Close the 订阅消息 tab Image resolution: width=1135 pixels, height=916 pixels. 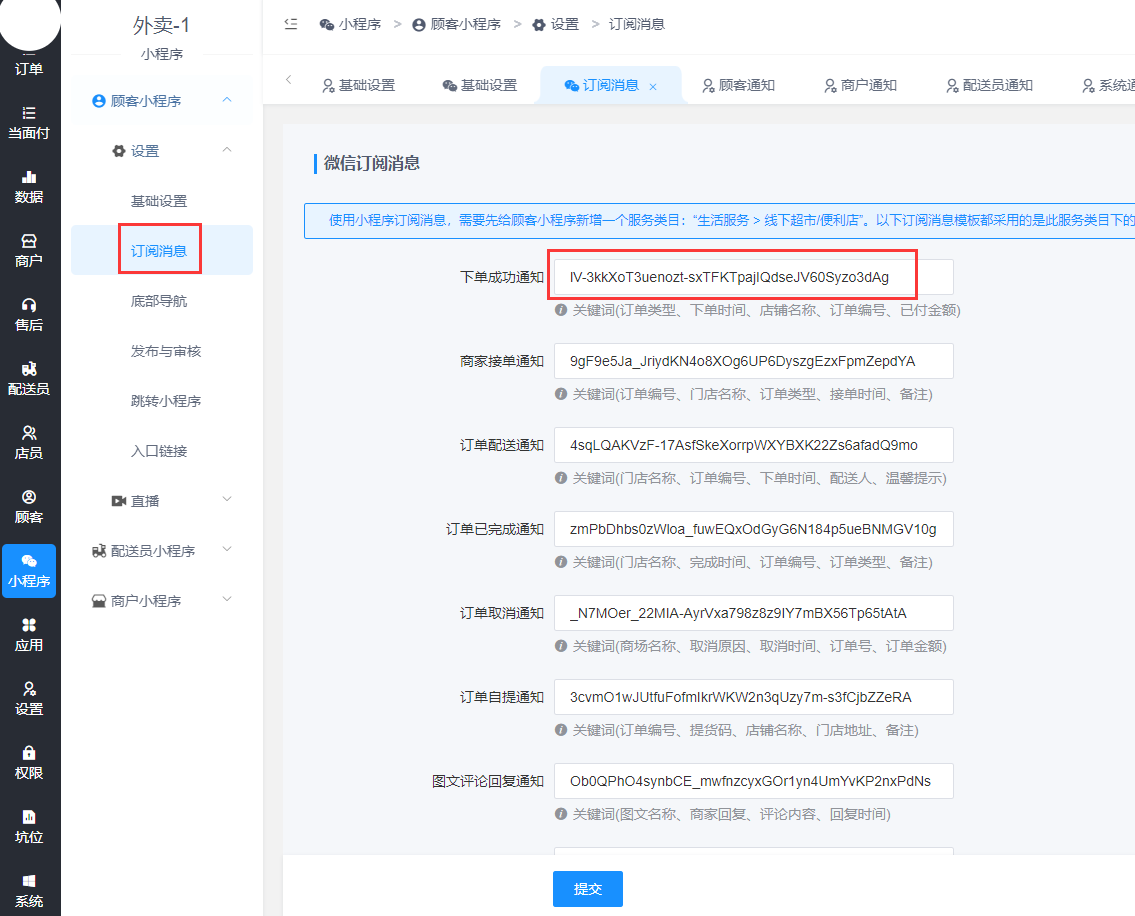[653, 86]
